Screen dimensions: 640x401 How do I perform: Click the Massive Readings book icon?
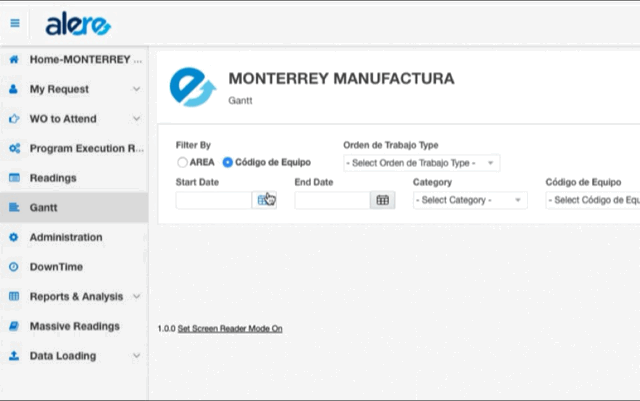point(14,326)
